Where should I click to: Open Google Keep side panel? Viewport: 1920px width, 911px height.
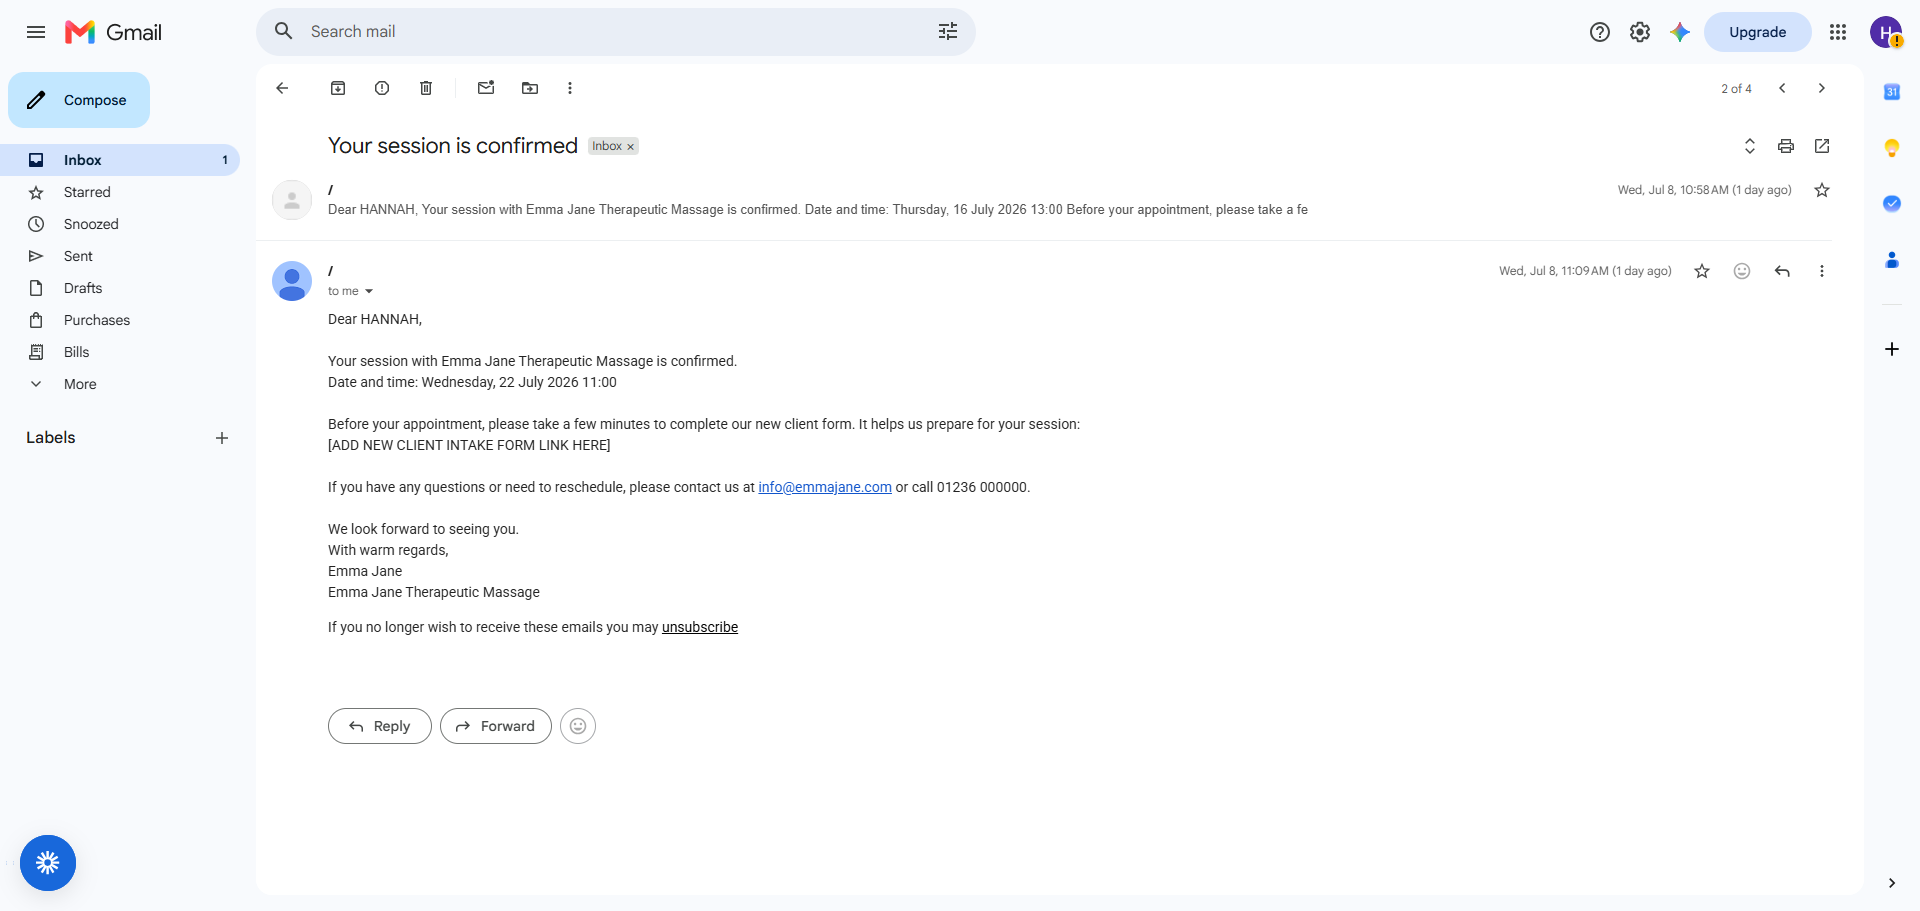1892,148
